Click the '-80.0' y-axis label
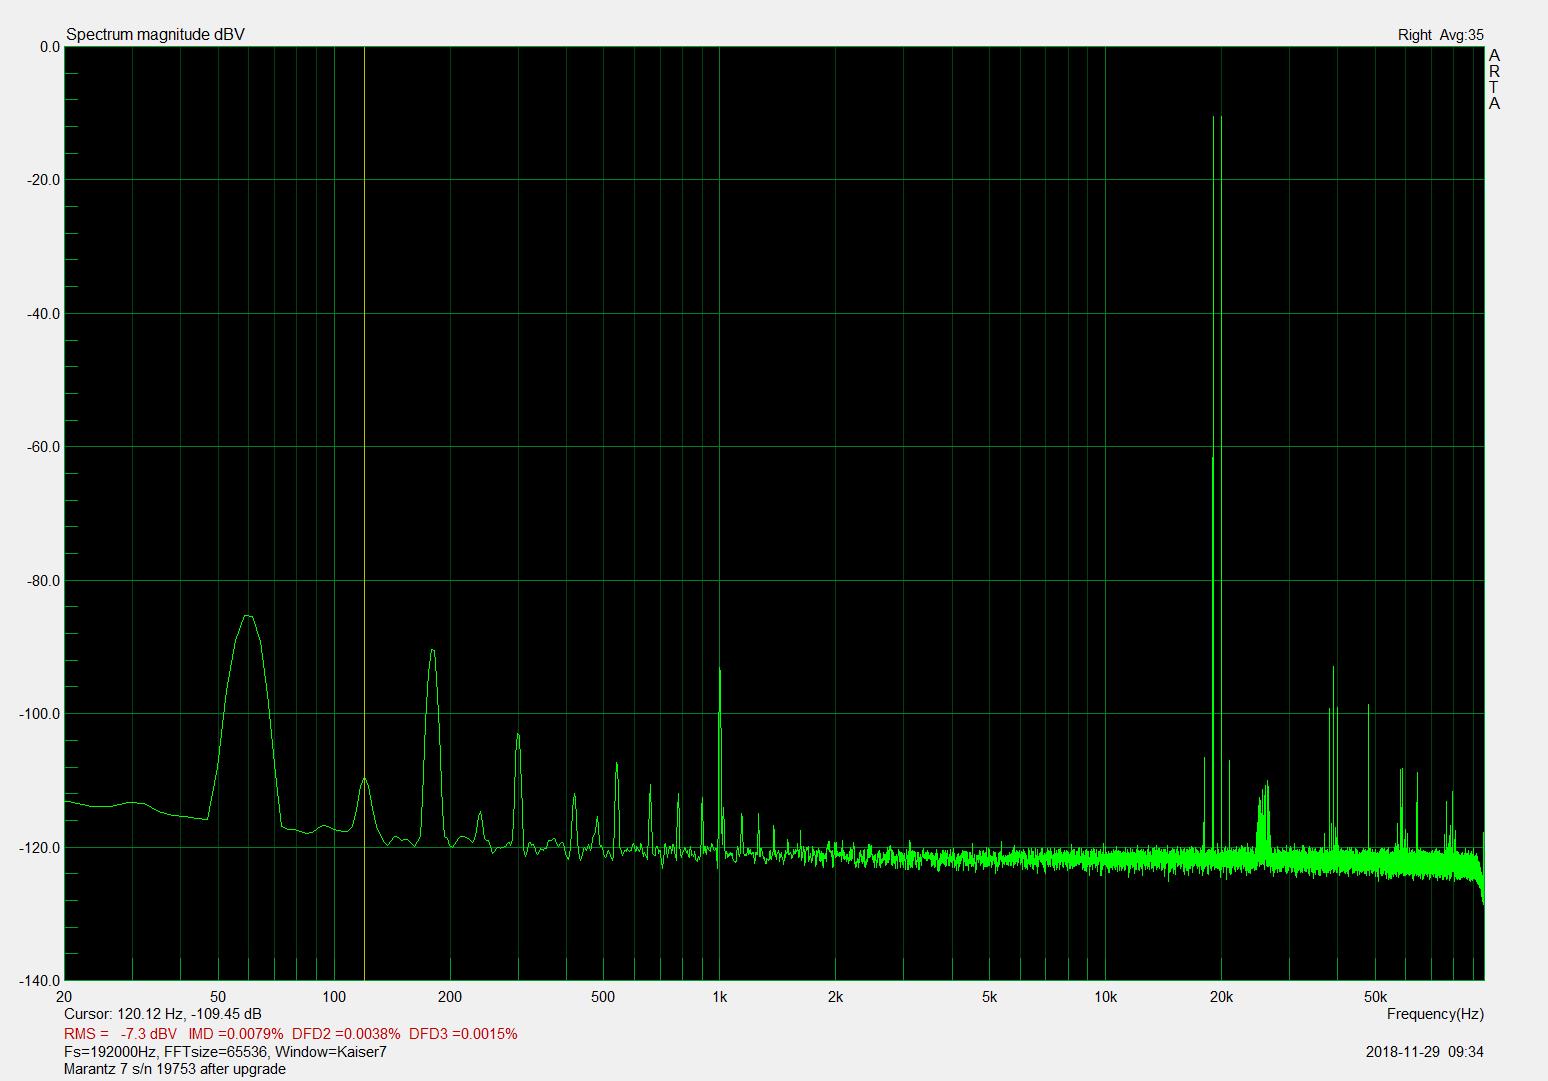 coord(44,581)
